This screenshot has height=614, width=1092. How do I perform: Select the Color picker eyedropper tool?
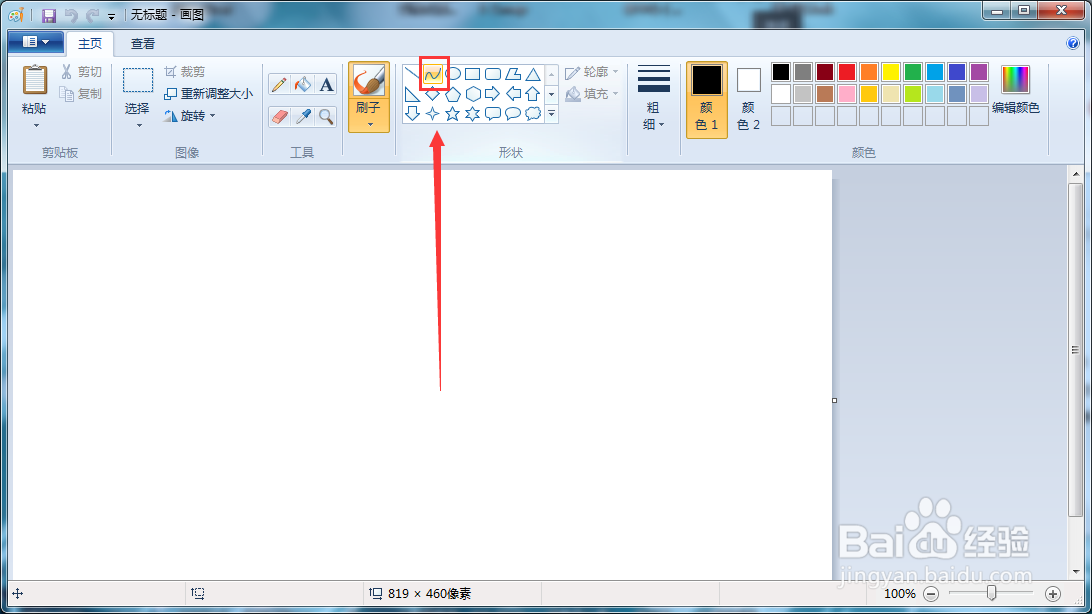coord(303,116)
